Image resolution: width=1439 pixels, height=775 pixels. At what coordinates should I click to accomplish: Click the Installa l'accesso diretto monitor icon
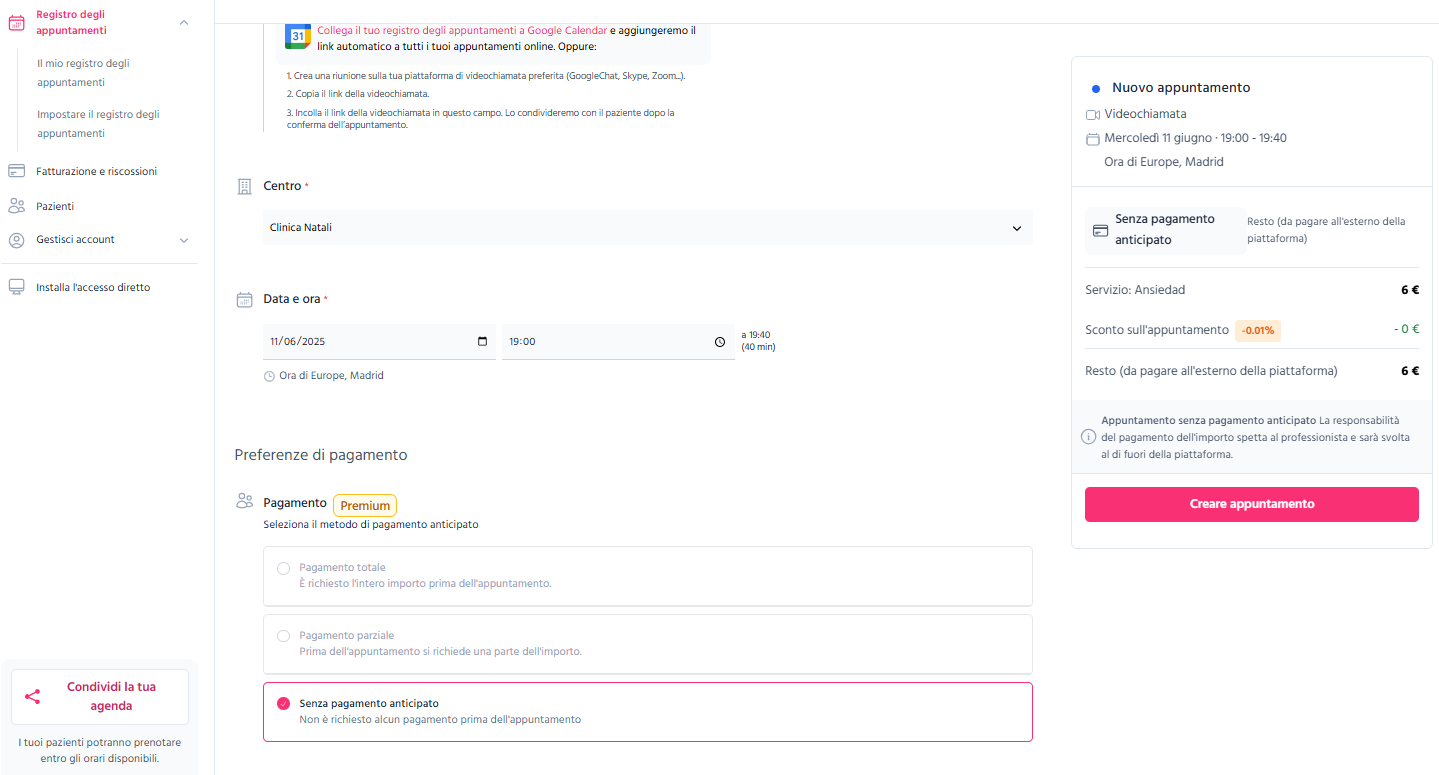pos(16,287)
